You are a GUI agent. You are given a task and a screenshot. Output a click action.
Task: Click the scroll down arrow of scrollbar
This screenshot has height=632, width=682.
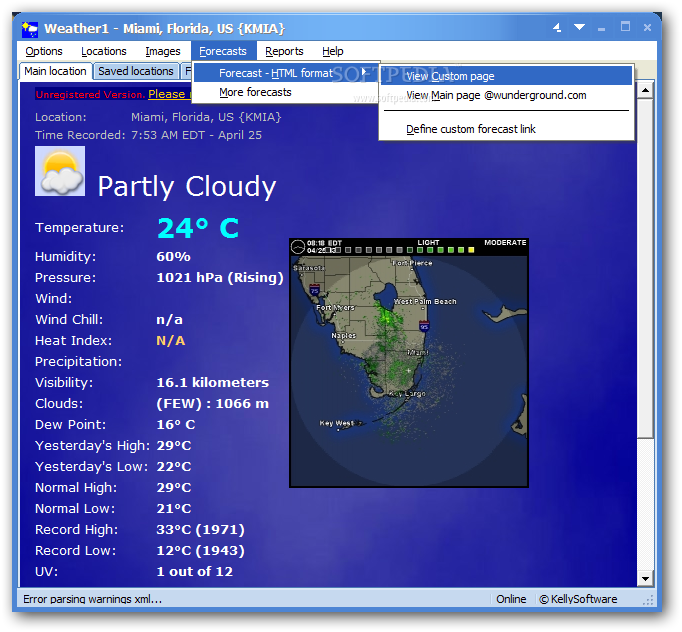645,578
